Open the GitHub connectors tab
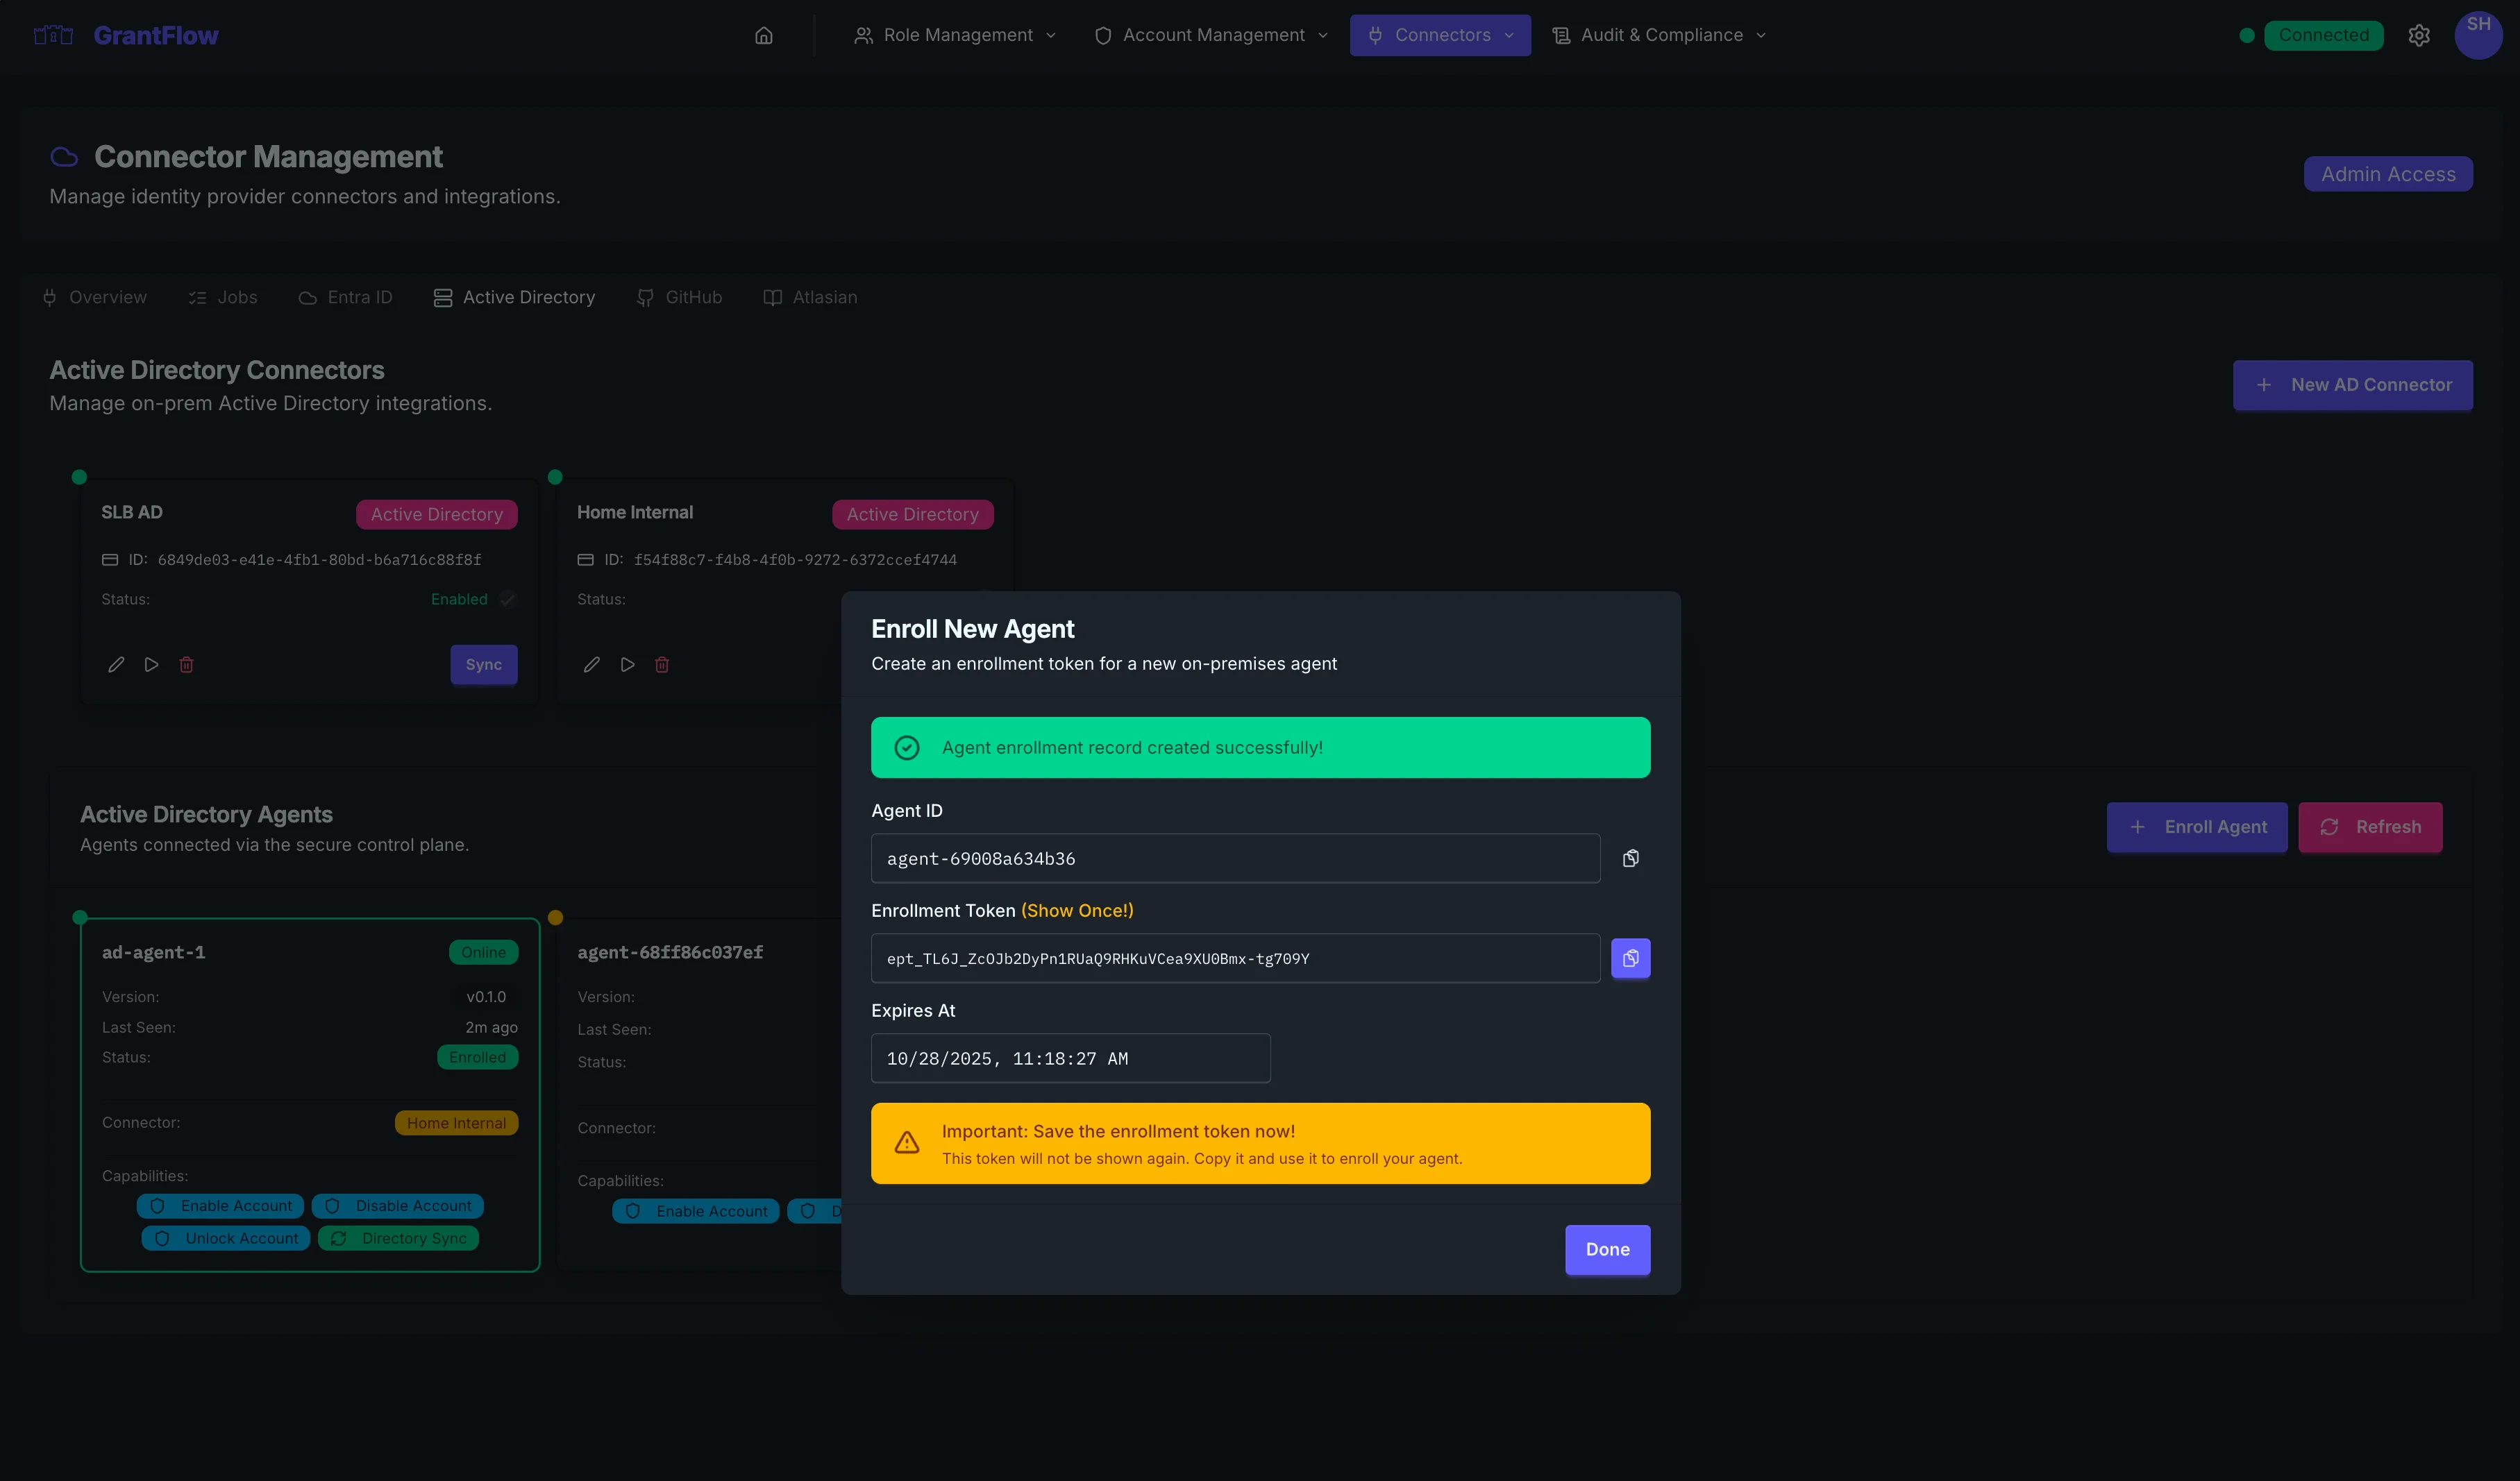 (x=680, y=297)
